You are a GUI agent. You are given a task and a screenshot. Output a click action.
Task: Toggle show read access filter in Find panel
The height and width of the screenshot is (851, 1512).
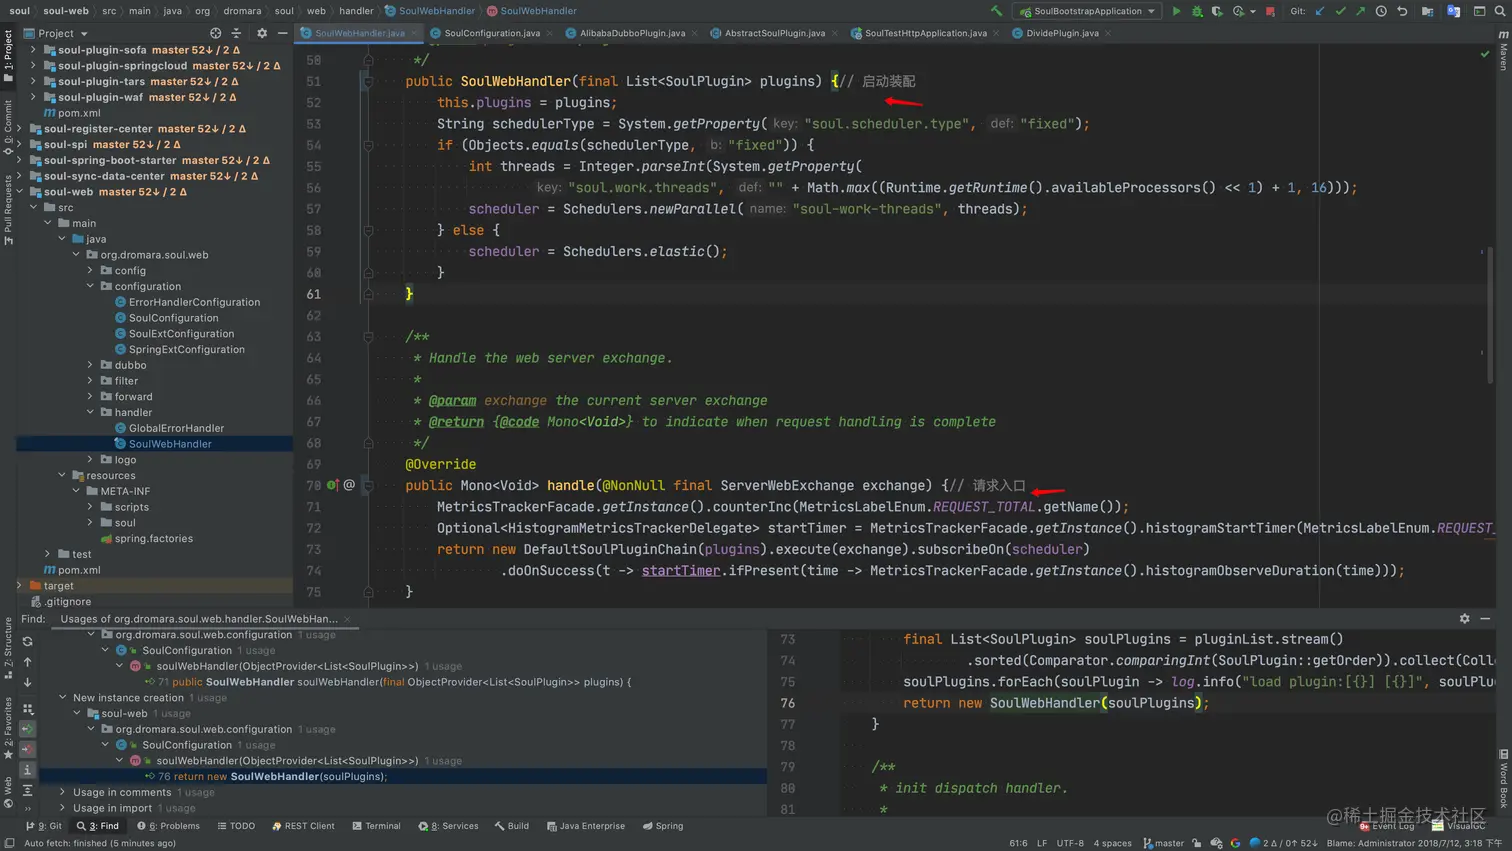27,729
